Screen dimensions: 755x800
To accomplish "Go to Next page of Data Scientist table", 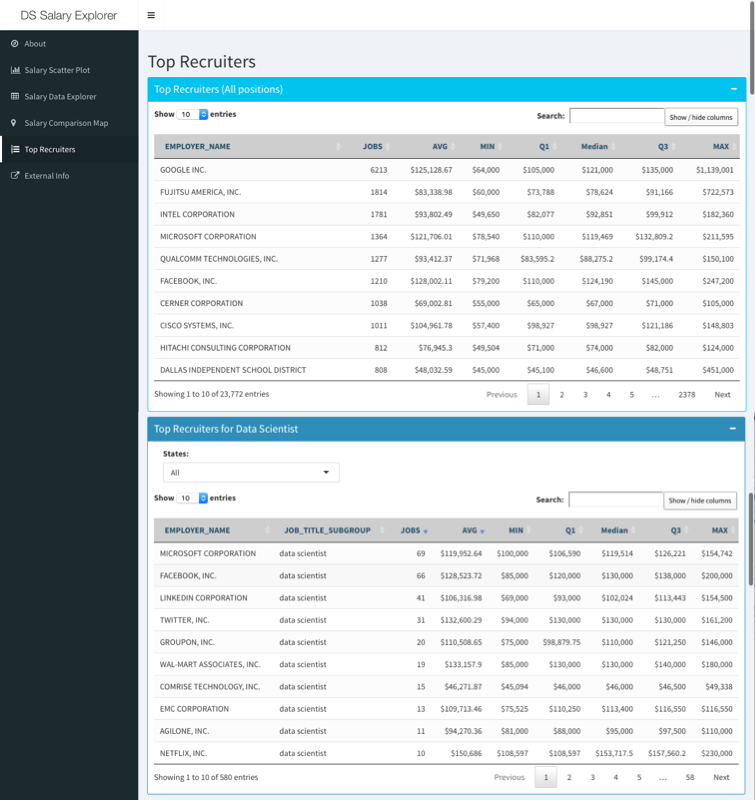I will [x=721, y=777].
